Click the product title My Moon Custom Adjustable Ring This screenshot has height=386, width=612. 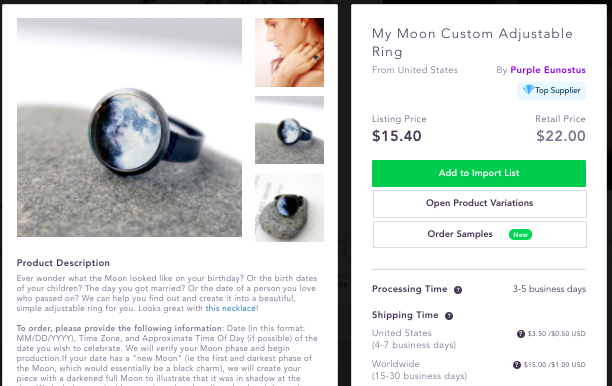click(x=472, y=43)
